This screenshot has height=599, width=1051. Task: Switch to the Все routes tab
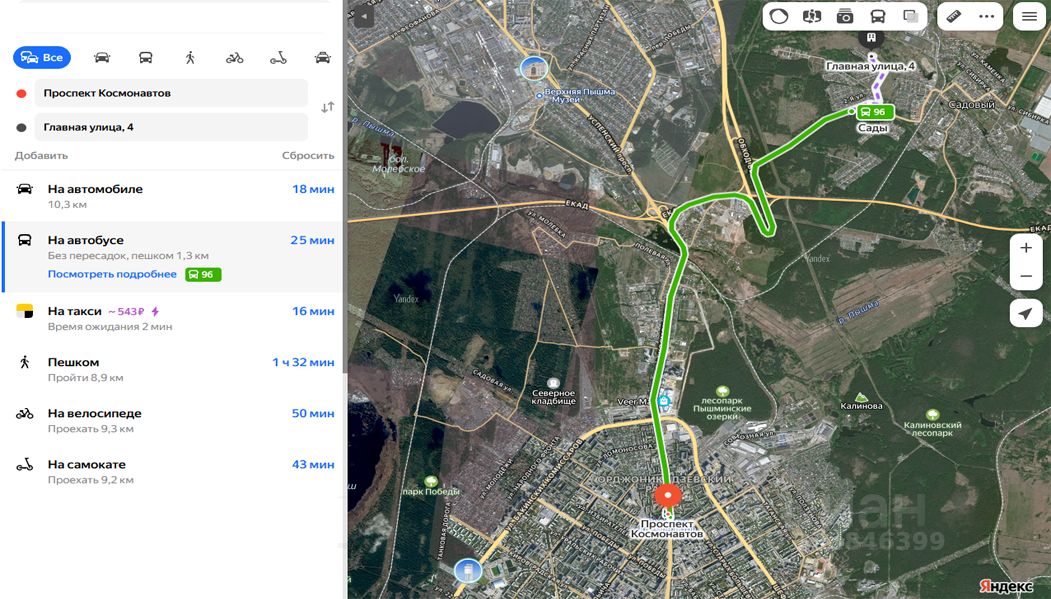[42, 58]
